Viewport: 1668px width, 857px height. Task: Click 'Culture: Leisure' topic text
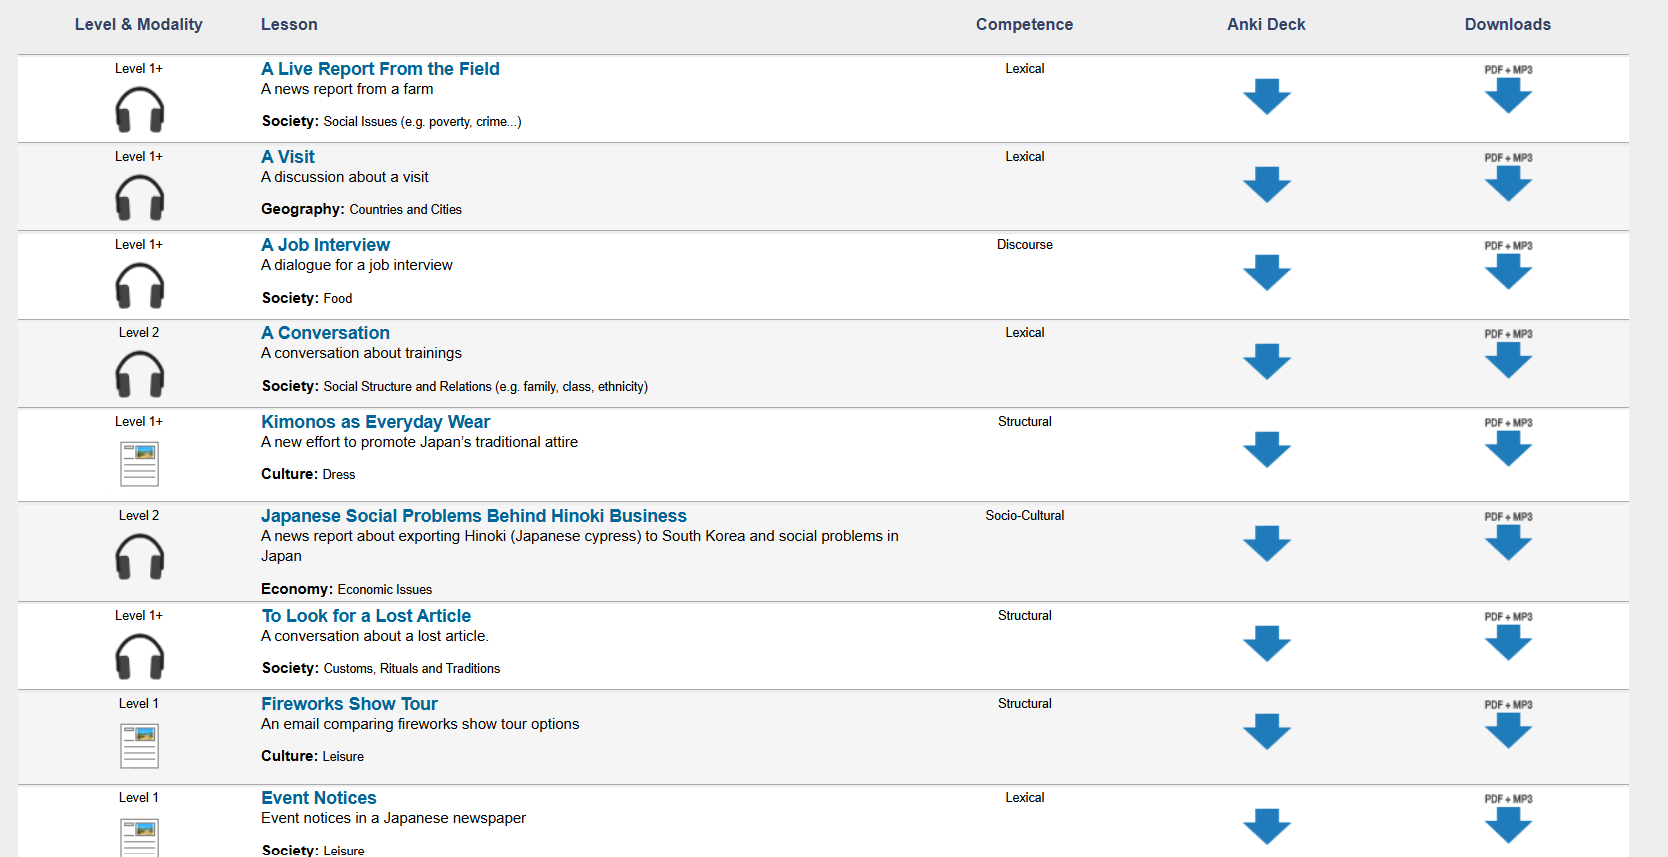point(313,756)
